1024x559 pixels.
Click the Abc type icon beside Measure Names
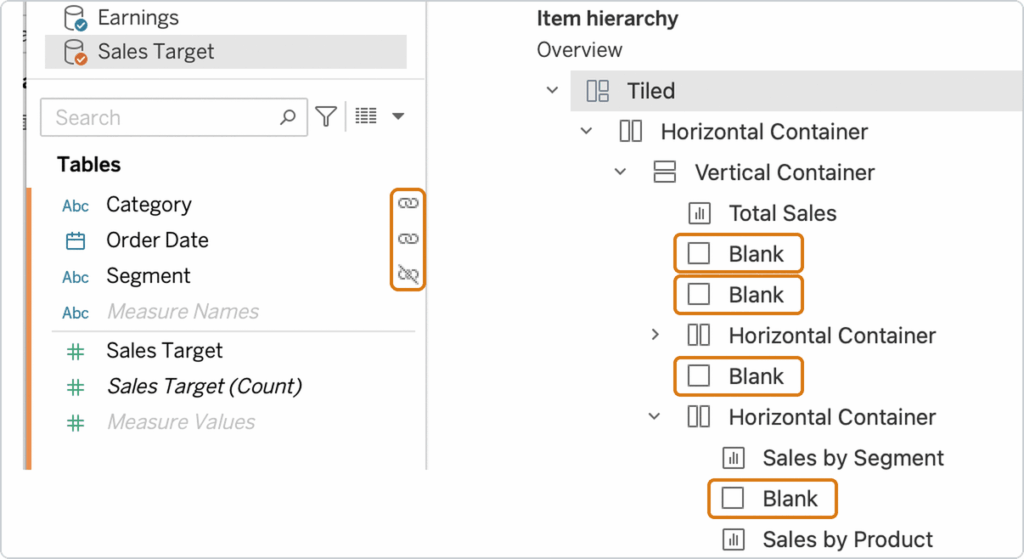75,313
